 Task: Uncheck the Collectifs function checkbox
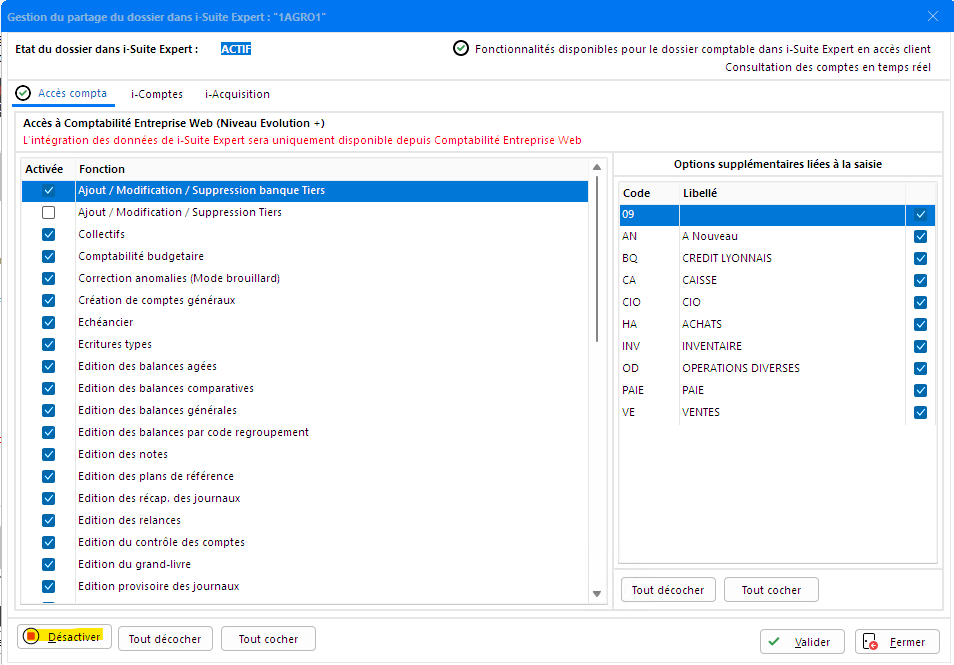click(x=48, y=234)
